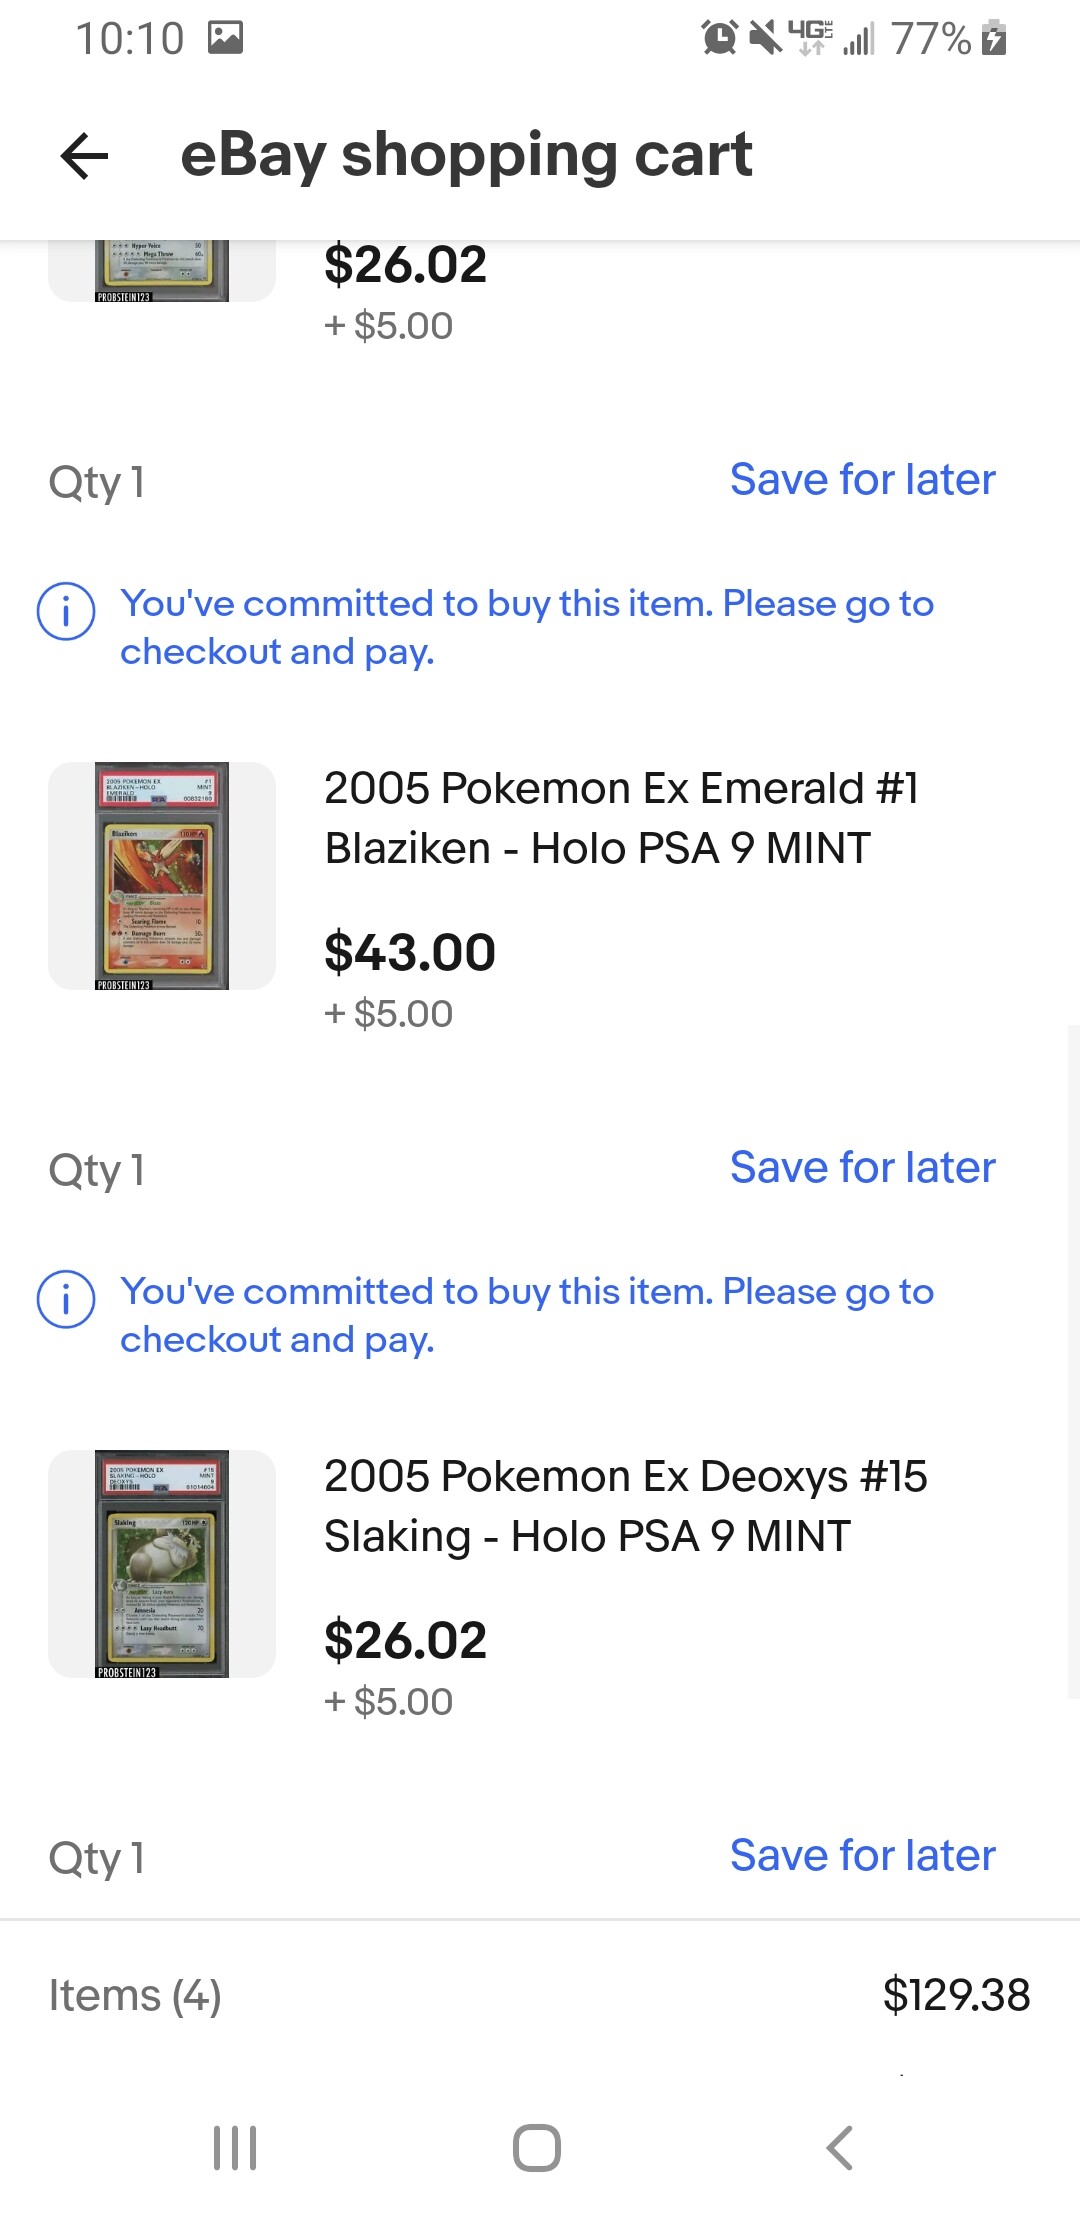Tap the back arrow in the header
This screenshot has width=1080, height=2220.
[84, 155]
